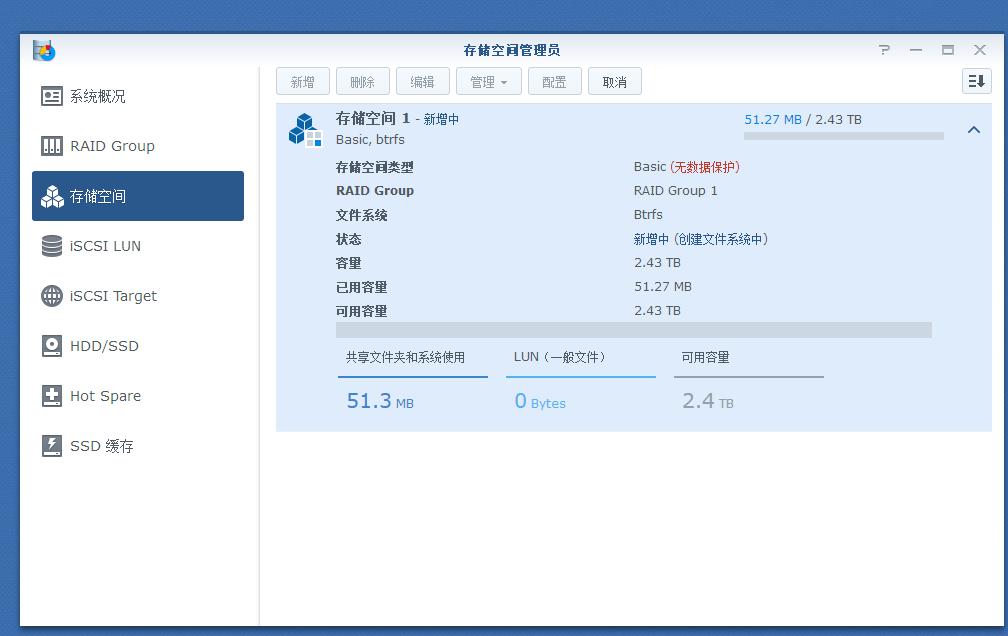Click the 取消 (Cancel) button
Screen dimensions: 1008x636
pos(614,81)
